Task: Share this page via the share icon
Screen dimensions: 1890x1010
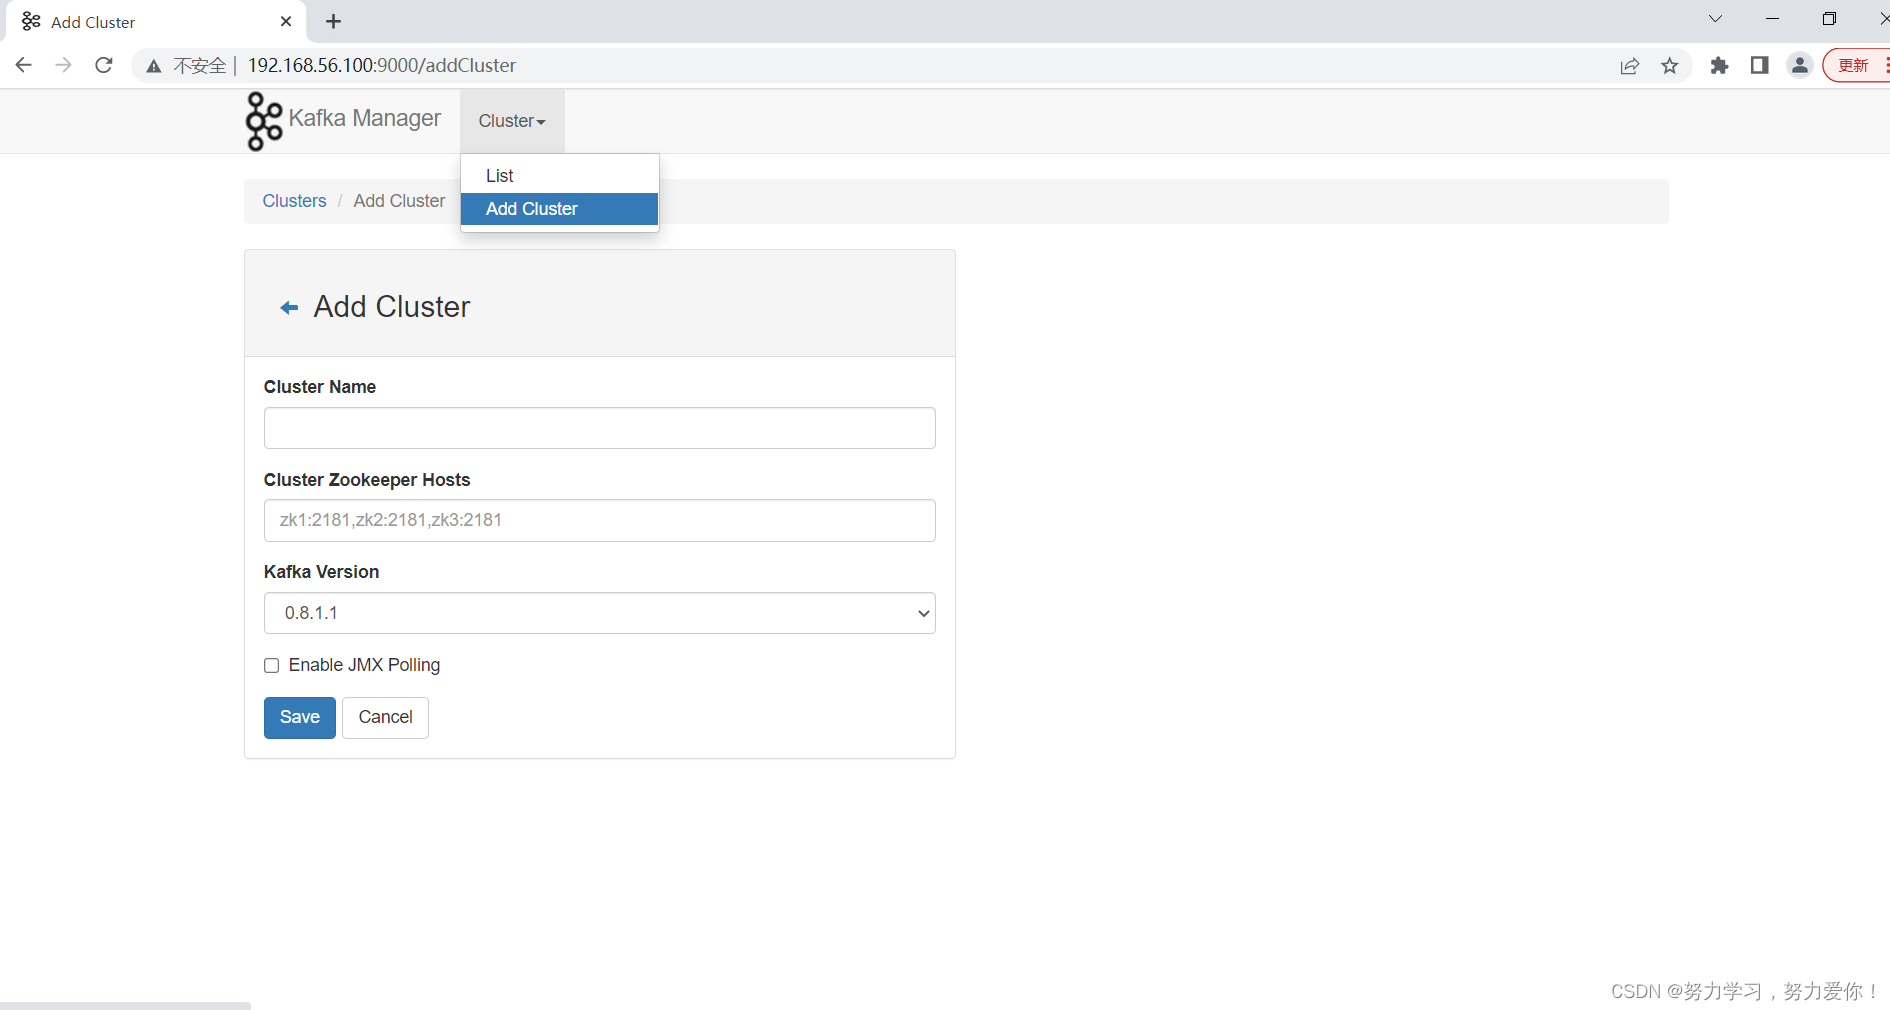Action: click(1630, 66)
